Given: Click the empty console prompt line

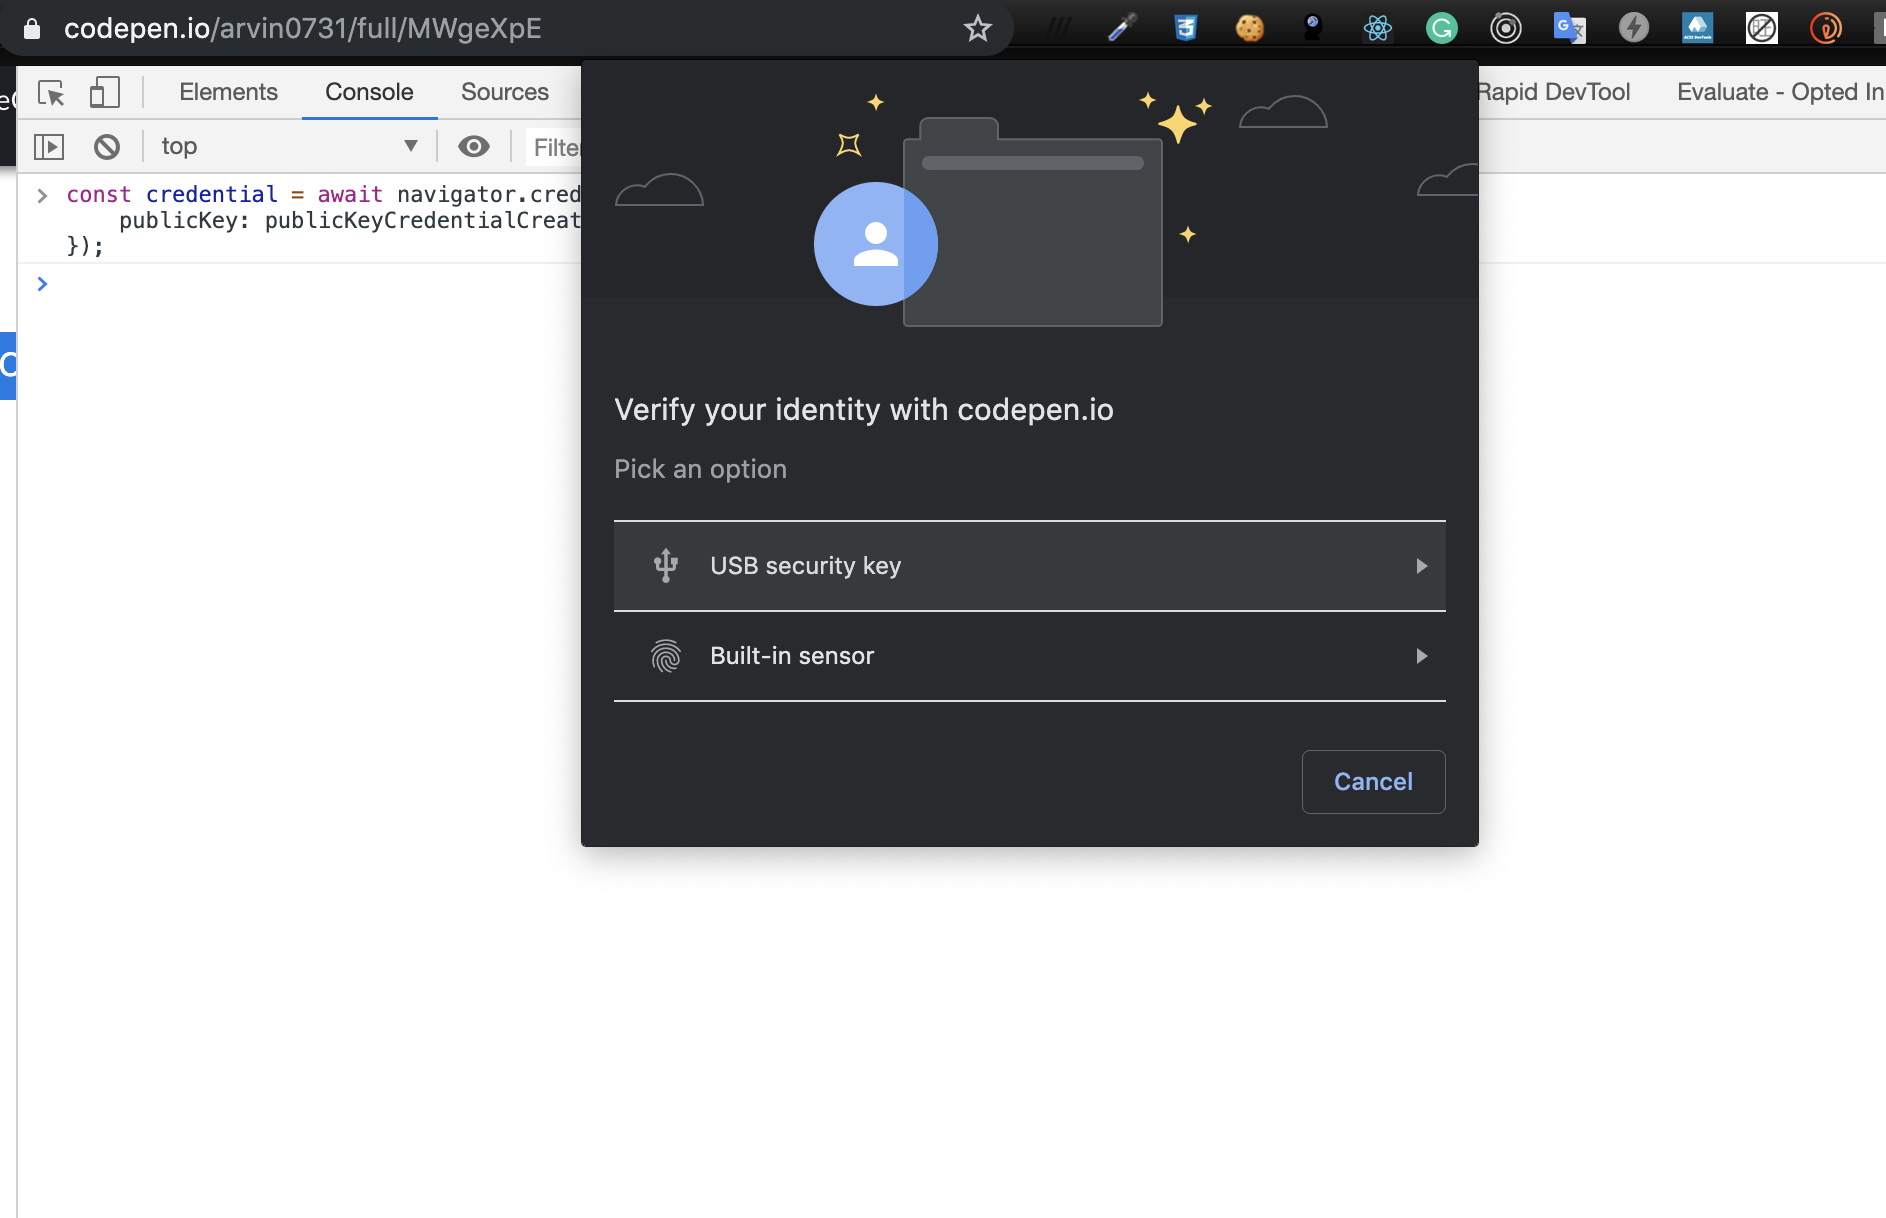Looking at the screenshot, I should (x=960, y=284).
